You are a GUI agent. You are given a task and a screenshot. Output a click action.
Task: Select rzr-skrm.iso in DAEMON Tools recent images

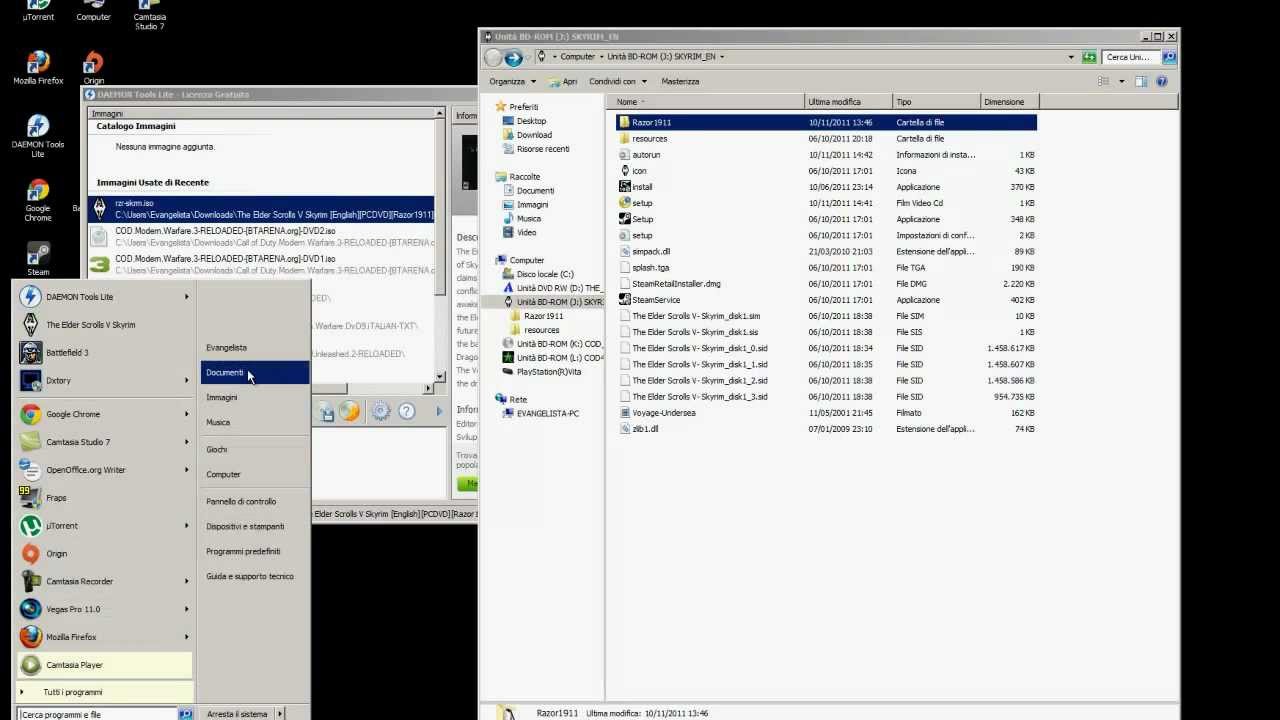pyautogui.click(x=261, y=209)
